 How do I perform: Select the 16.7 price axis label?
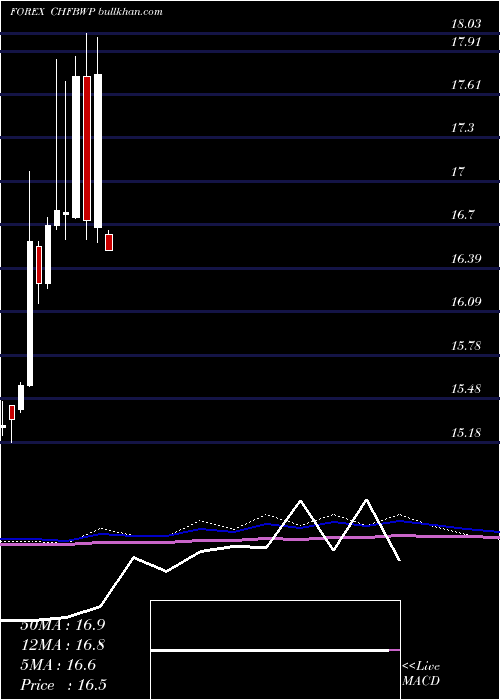coord(462,215)
